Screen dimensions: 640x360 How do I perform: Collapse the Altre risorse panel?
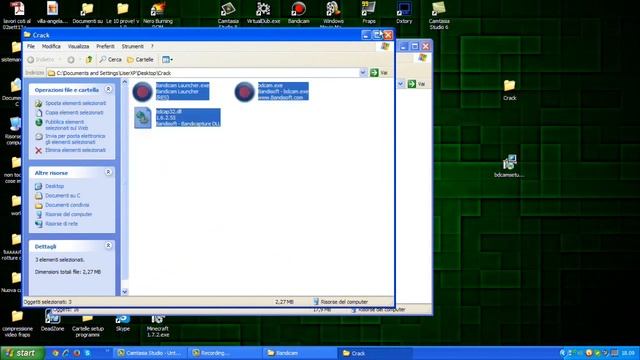click(x=108, y=172)
